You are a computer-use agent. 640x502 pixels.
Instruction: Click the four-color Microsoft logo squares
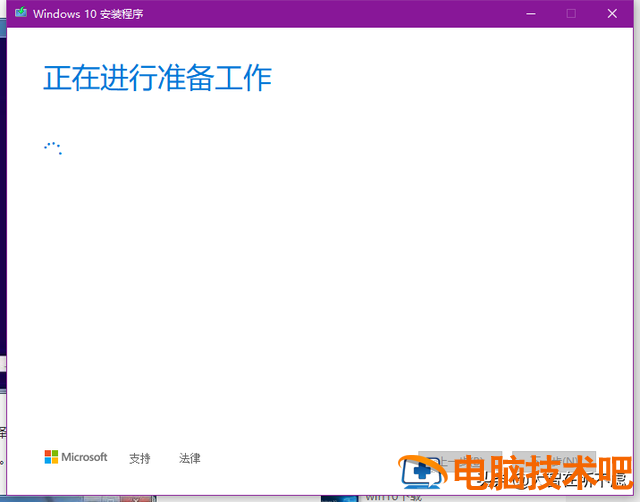coord(51,457)
